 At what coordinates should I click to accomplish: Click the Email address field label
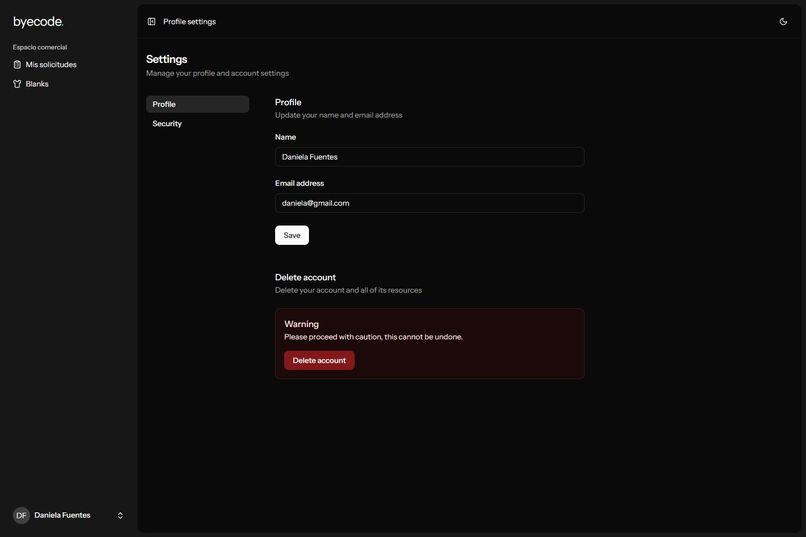300,183
